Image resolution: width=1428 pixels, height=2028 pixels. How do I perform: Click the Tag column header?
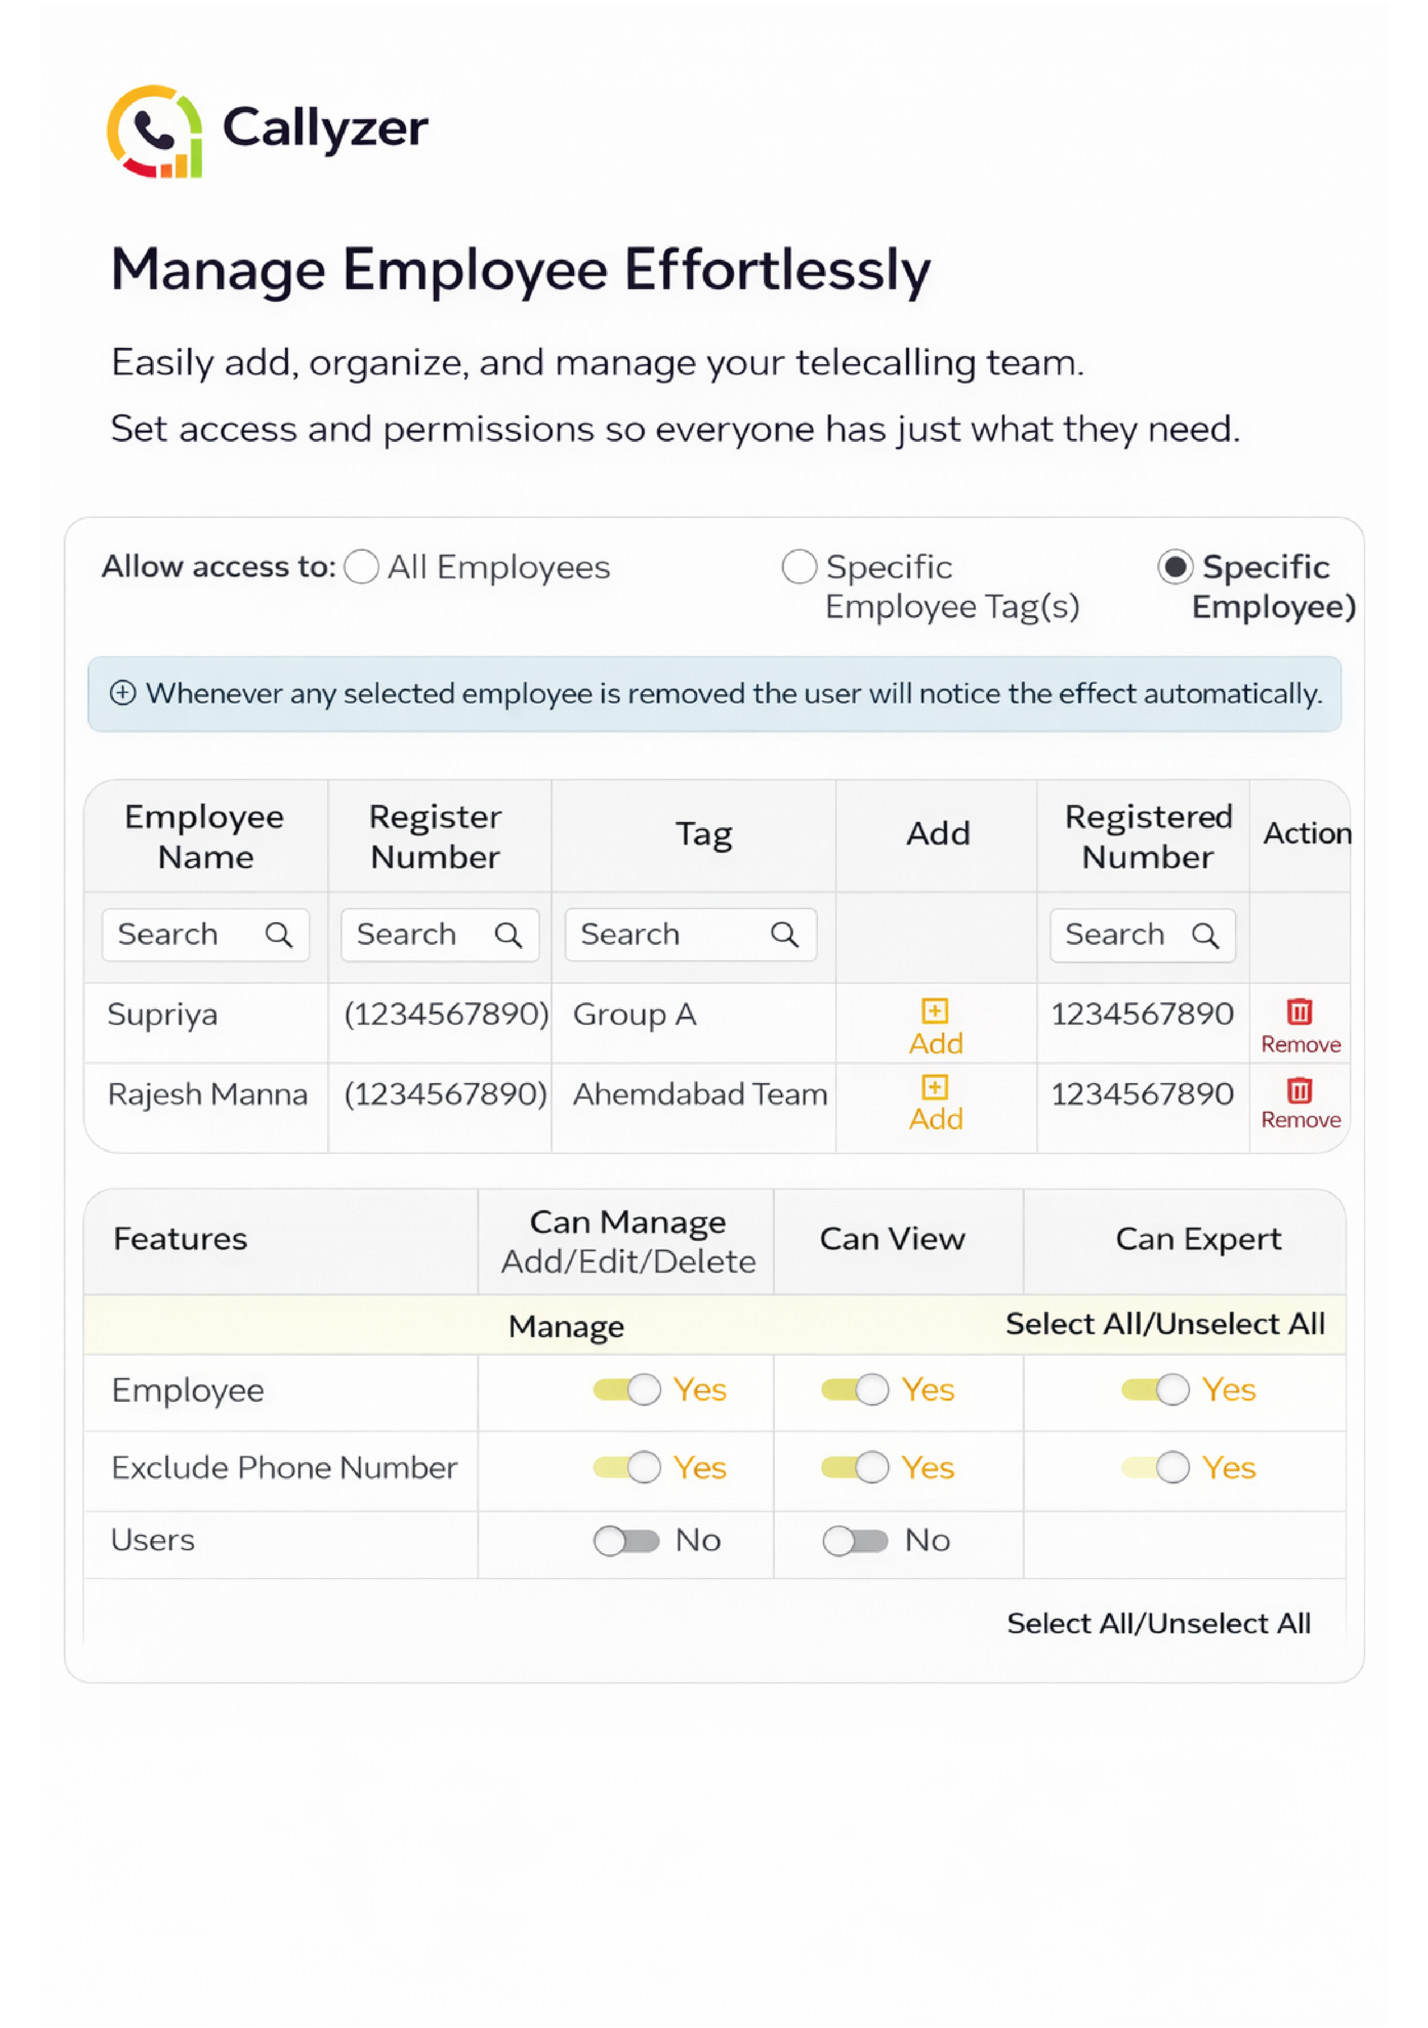tap(703, 834)
